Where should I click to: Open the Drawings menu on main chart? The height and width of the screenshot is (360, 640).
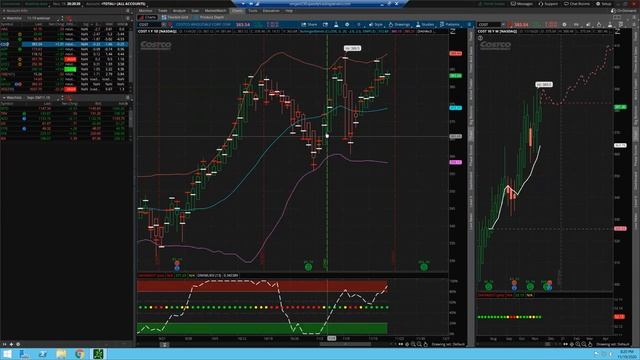(399, 24)
